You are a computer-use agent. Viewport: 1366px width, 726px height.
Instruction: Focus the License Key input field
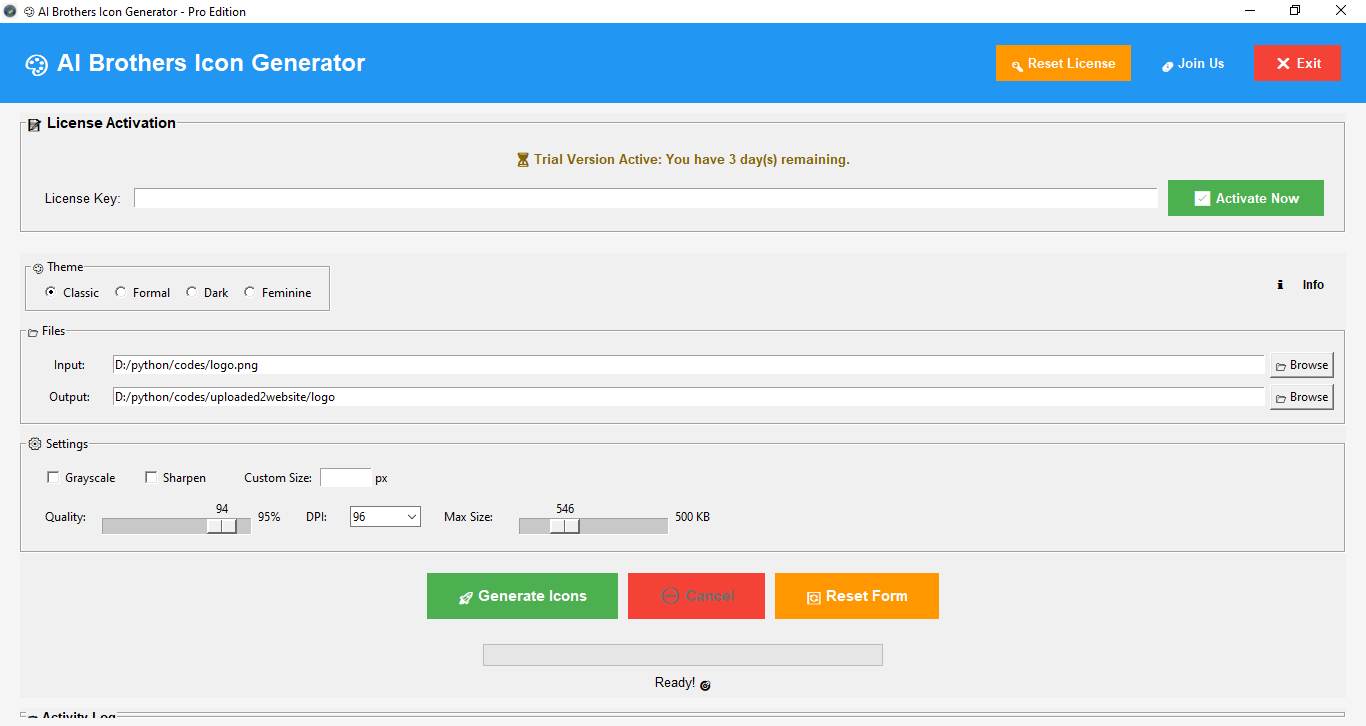tap(646, 198)
